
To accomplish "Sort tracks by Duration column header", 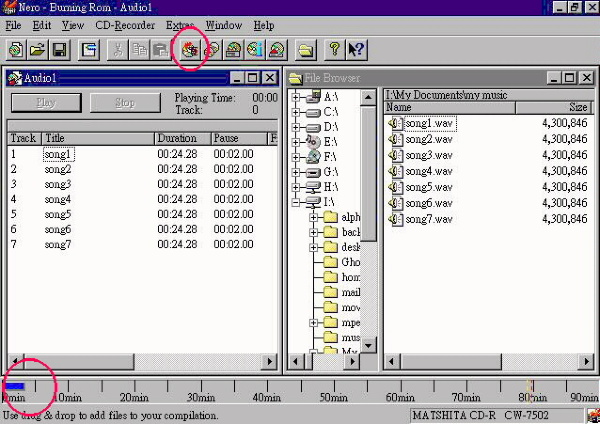I will [x=182, y=138].
